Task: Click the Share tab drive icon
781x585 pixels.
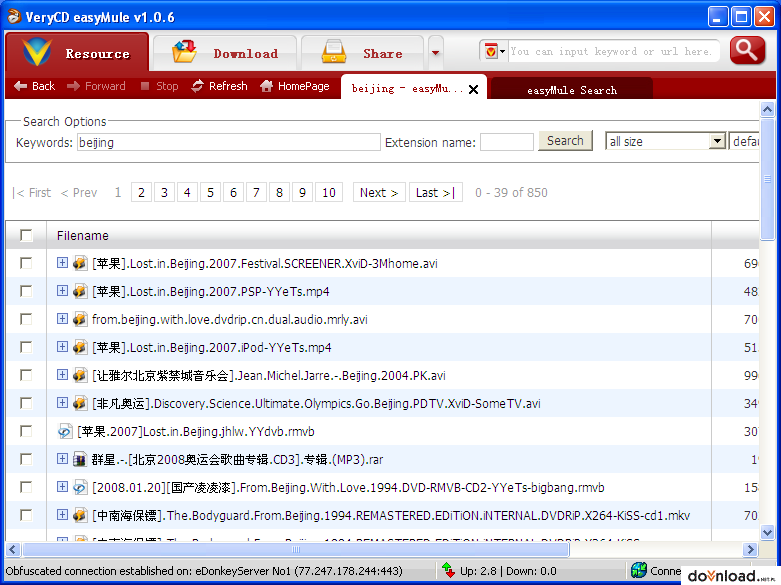Action: click(333, 51)
